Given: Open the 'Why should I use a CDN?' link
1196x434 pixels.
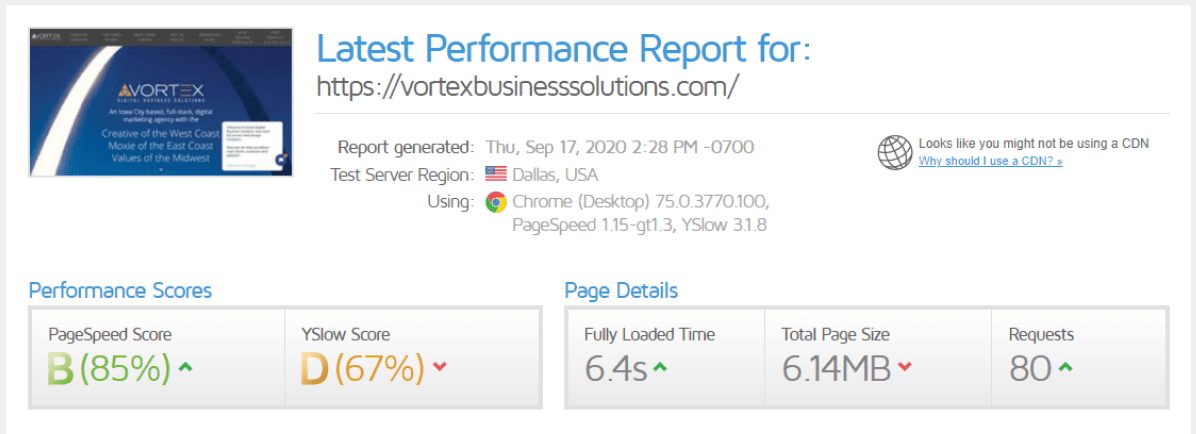Looking at the screenshot, I should [990, 161].
